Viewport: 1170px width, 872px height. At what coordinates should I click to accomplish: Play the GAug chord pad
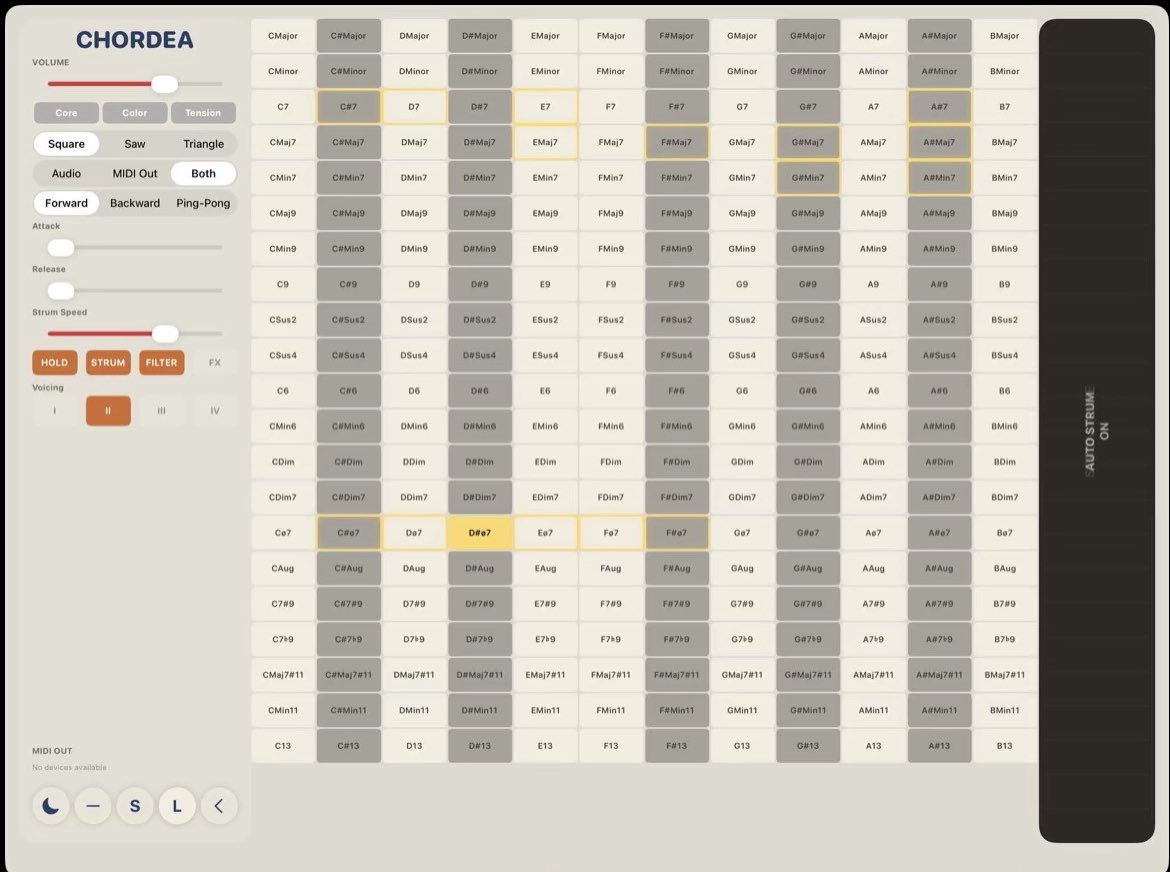(x=742, y=568)
